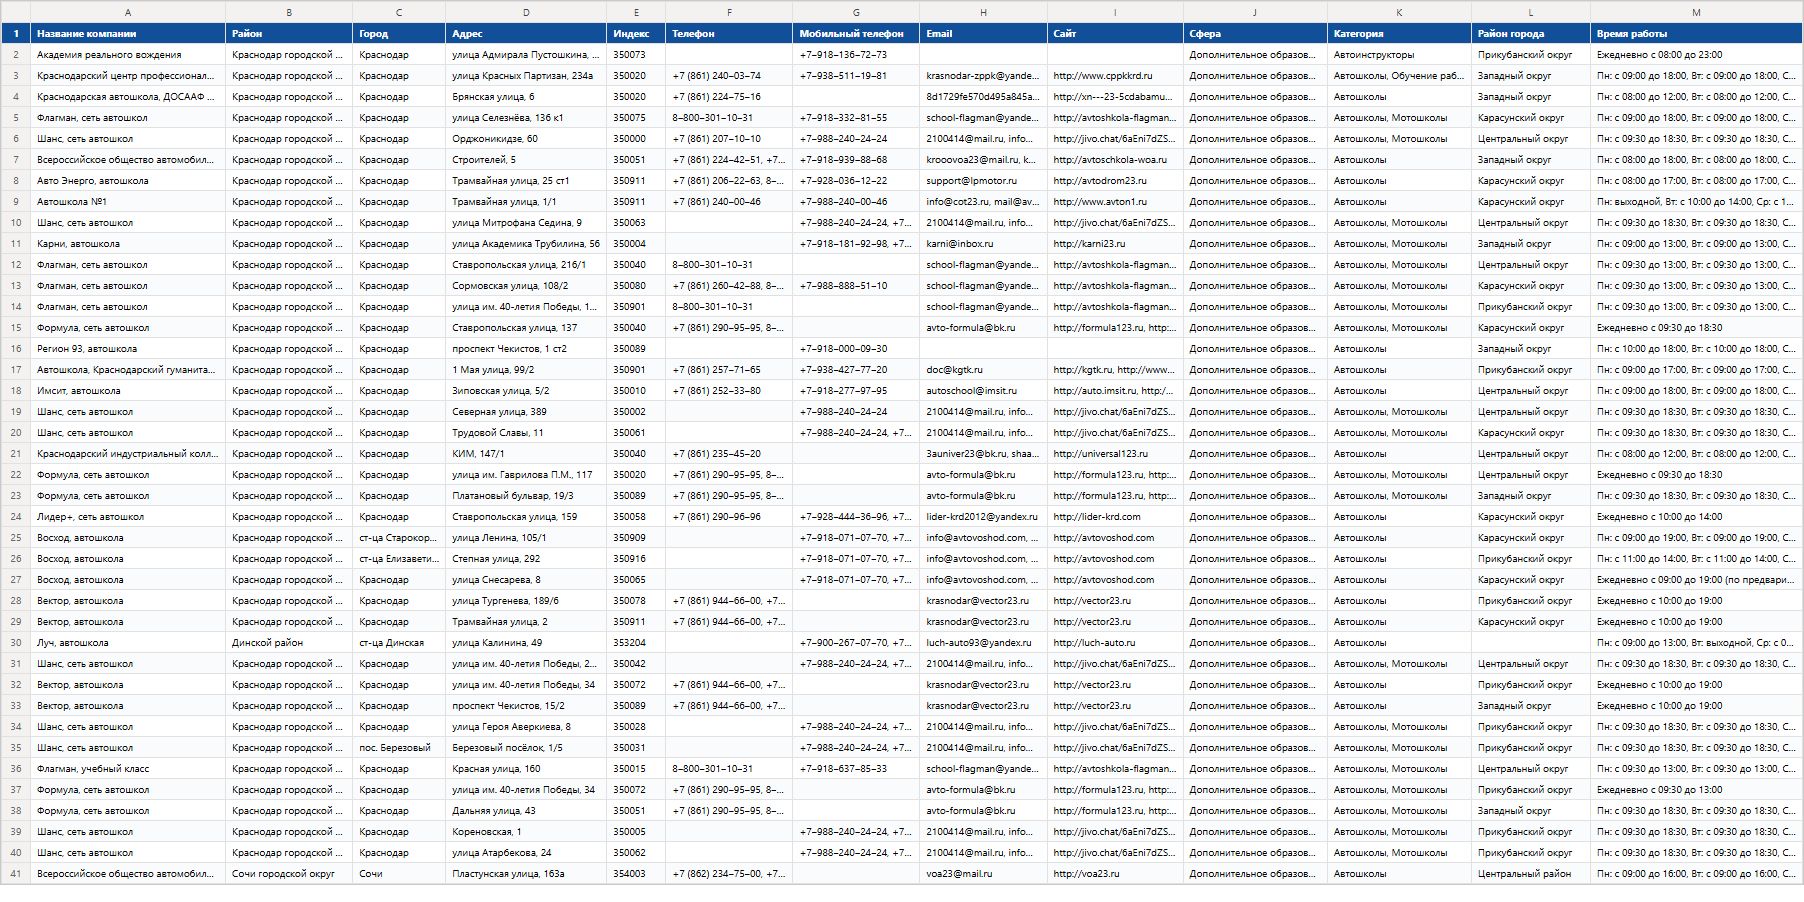Click phone cell "+7 (861) 207-10-10"
Screen dimensions: 1804x902
[x=729, y=138]
